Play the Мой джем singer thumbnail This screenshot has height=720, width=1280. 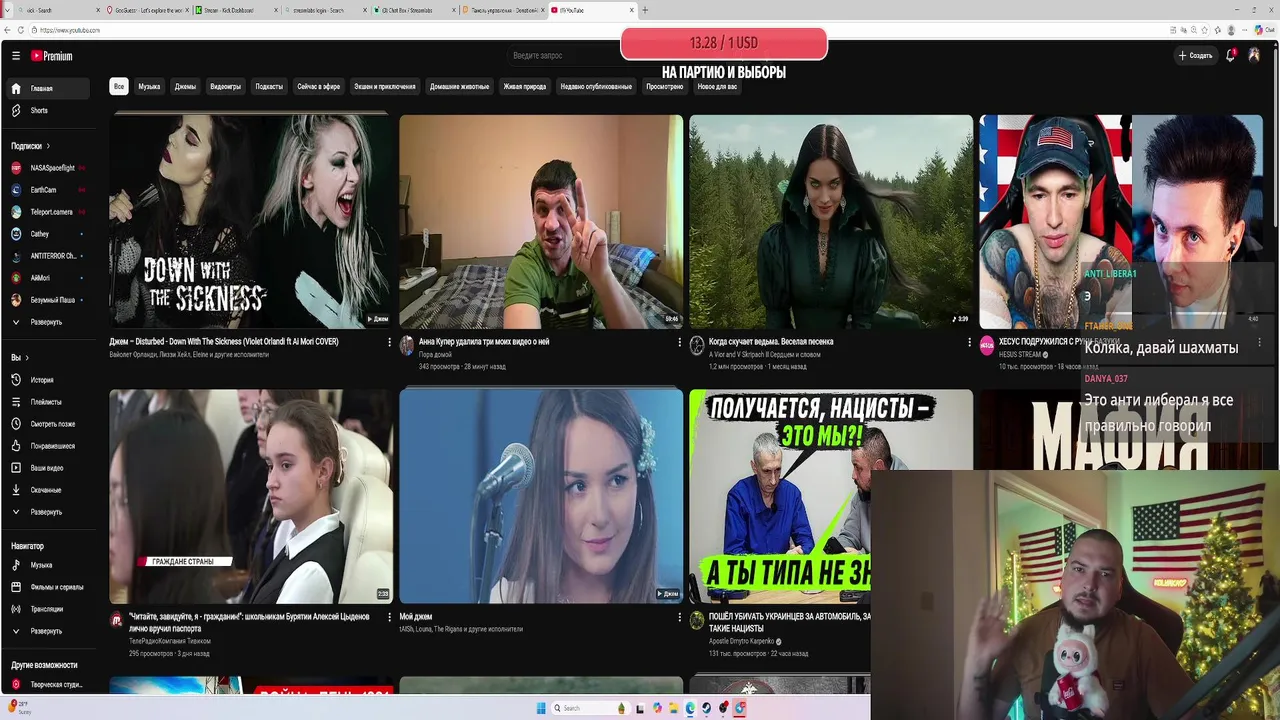(541, 497)
